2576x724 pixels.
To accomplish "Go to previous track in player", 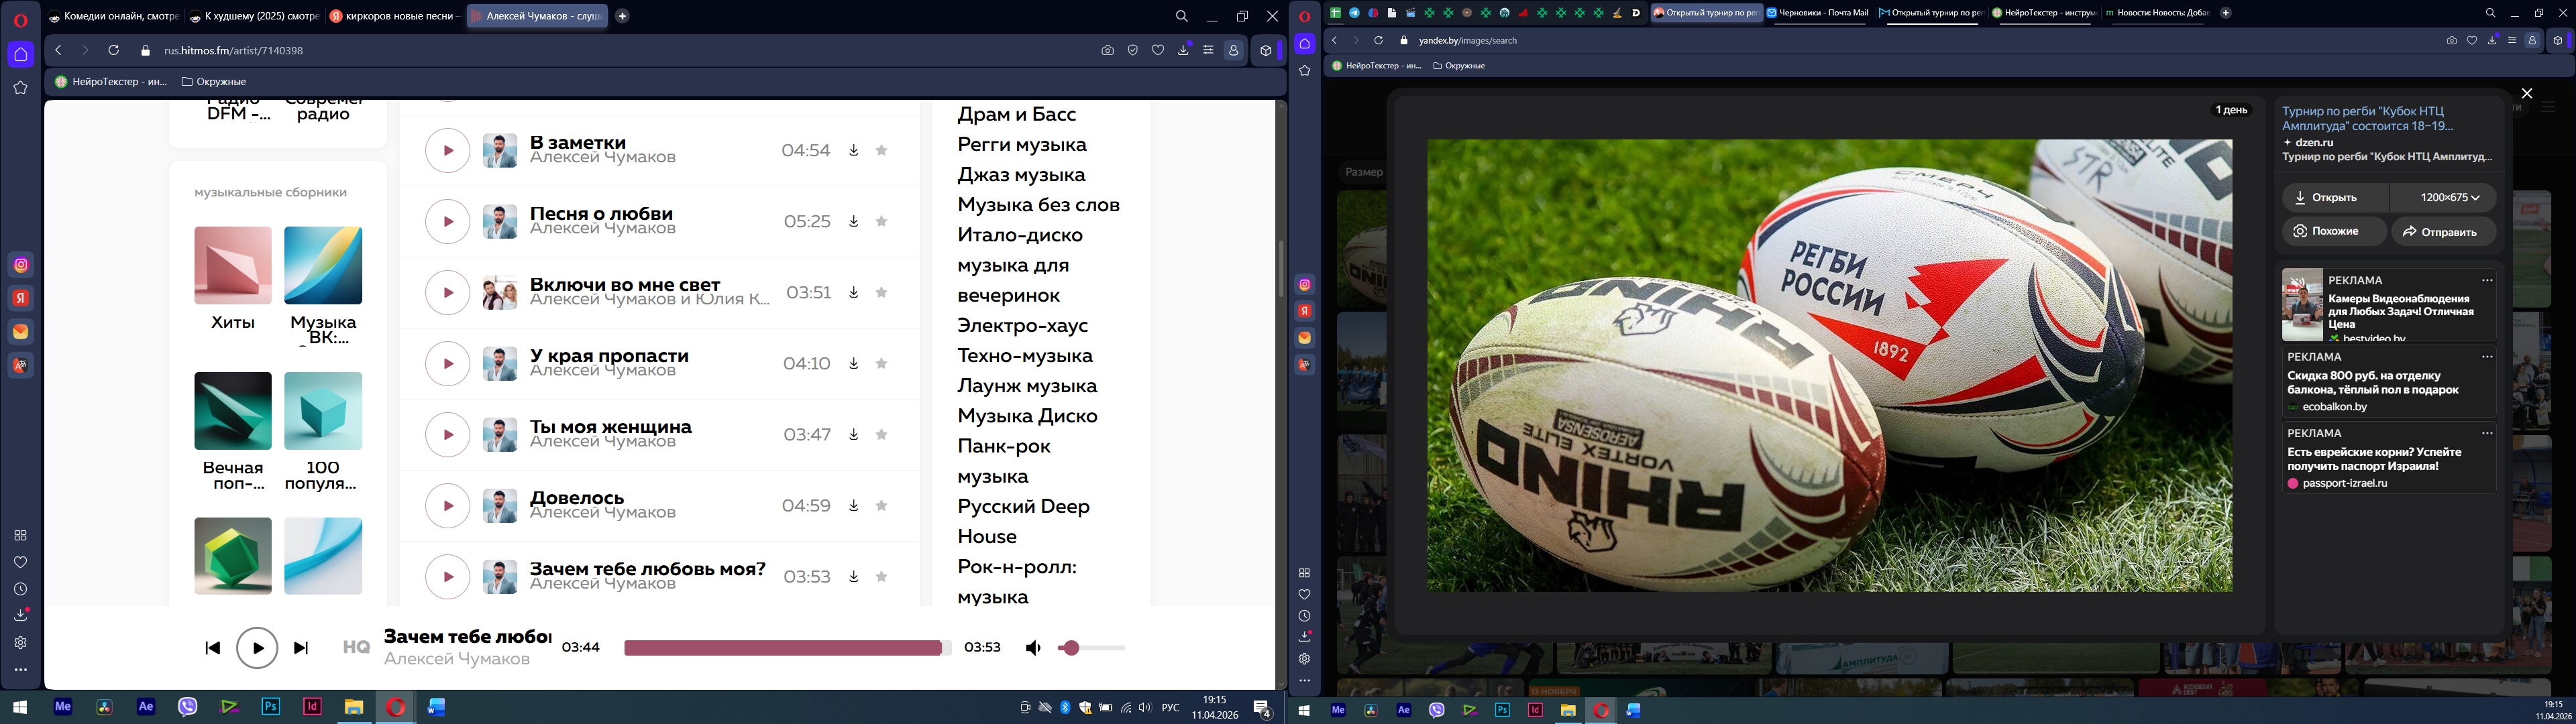I will click(212, 648).
